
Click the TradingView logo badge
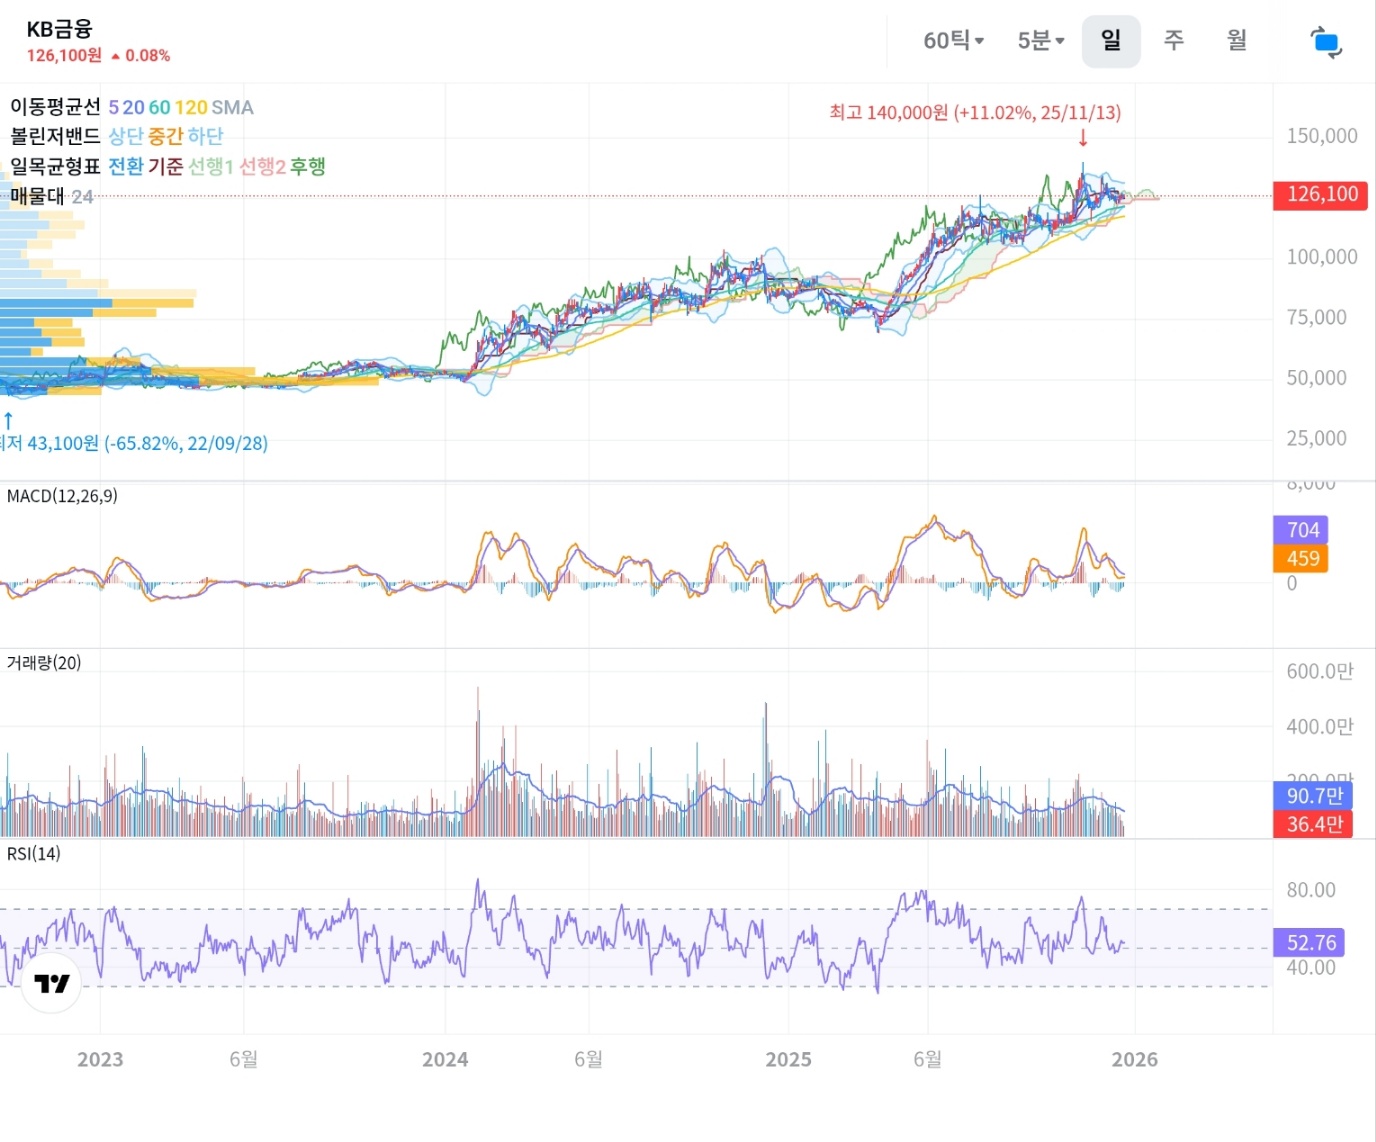click(x=51, y=983)
